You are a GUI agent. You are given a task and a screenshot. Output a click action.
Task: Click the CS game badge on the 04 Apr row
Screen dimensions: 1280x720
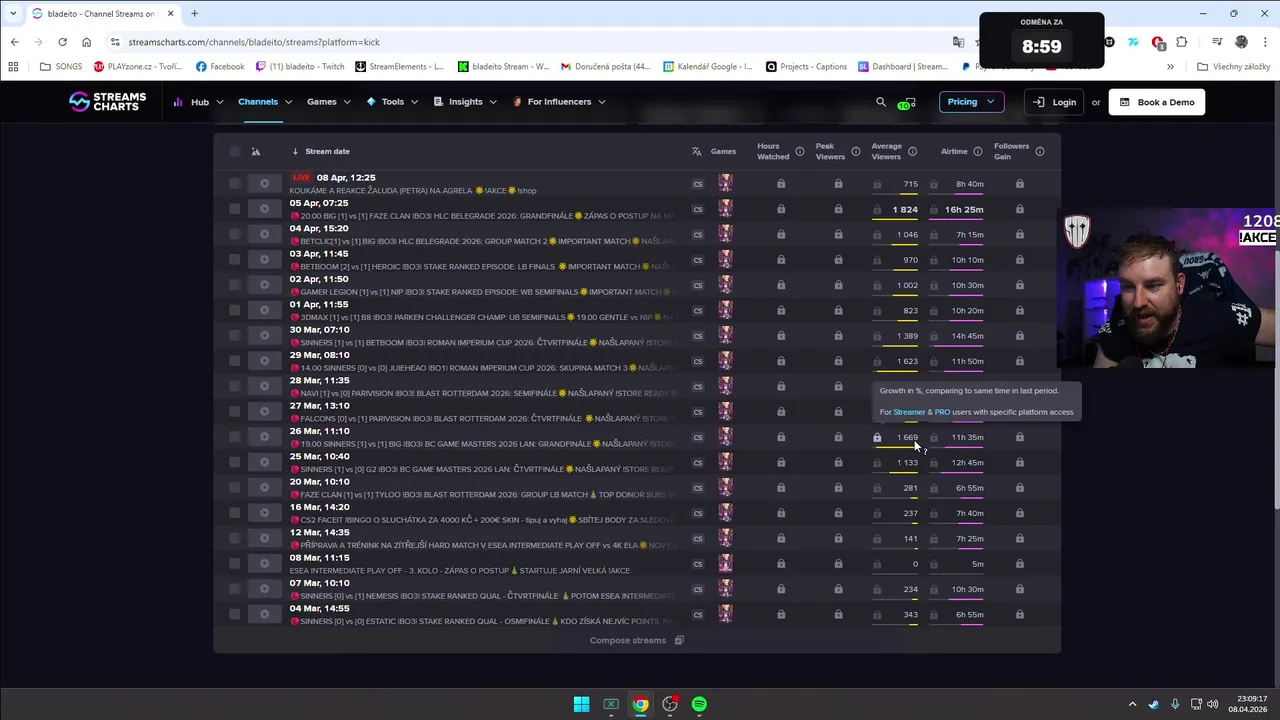(698, 235)
